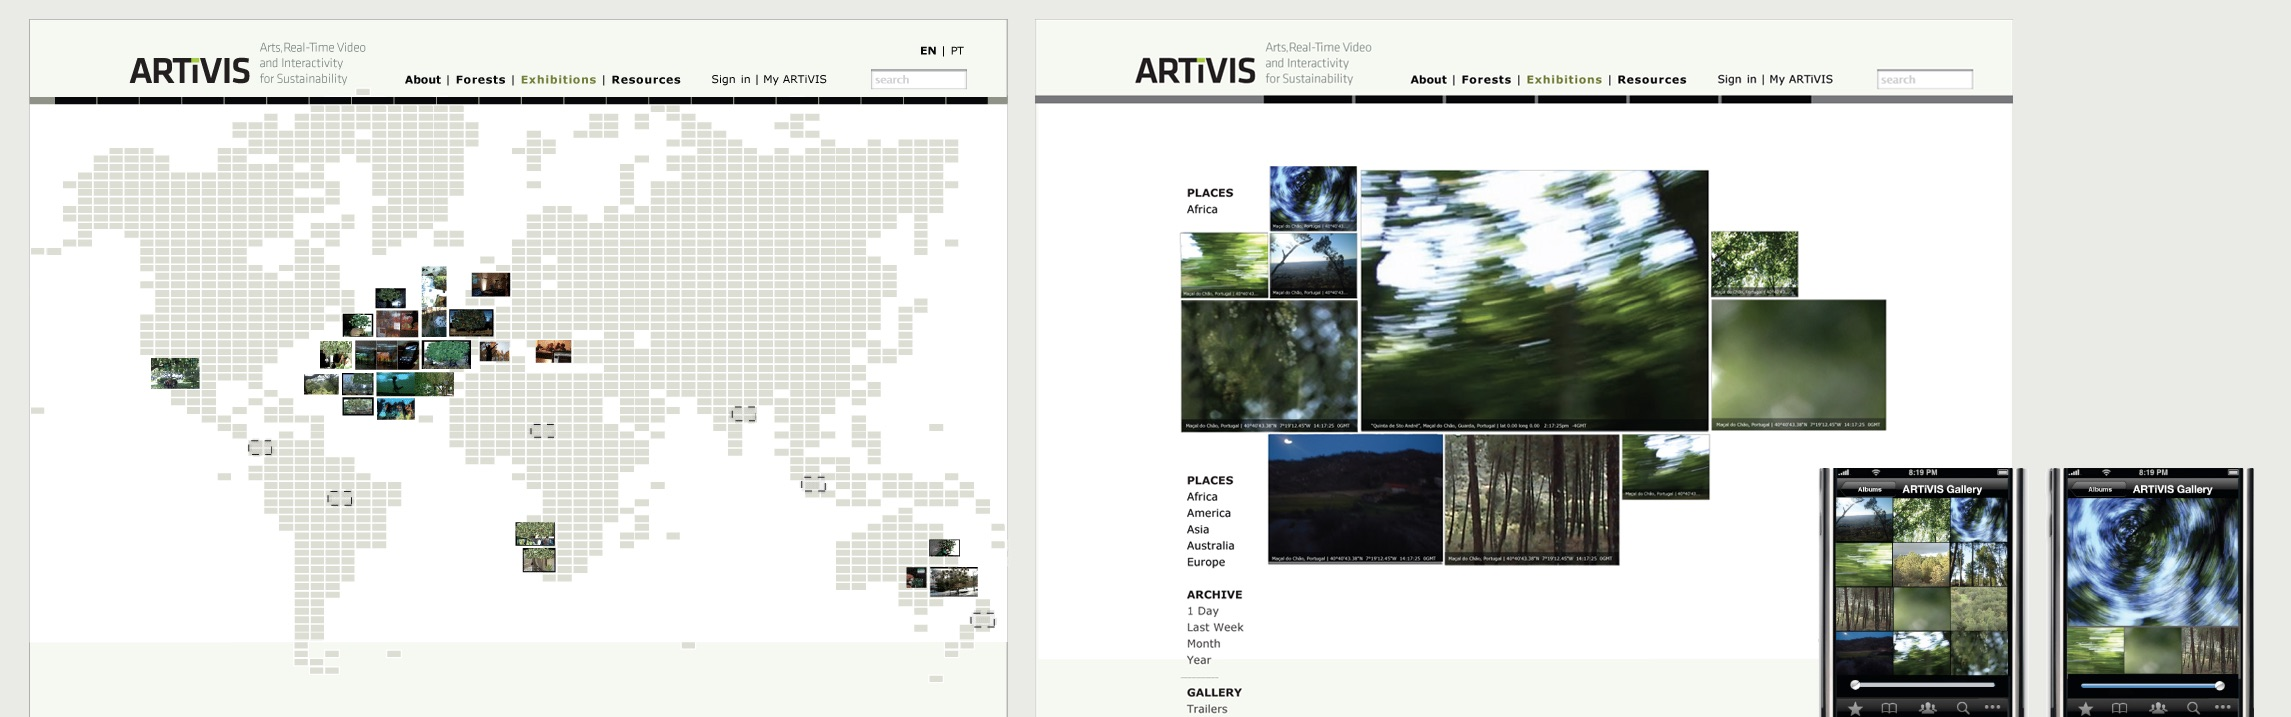Image resolution: width=2291 pixels, height=717 pixels.
Task: Open Resources menu on the gallery page
Action: (1652, 80)
